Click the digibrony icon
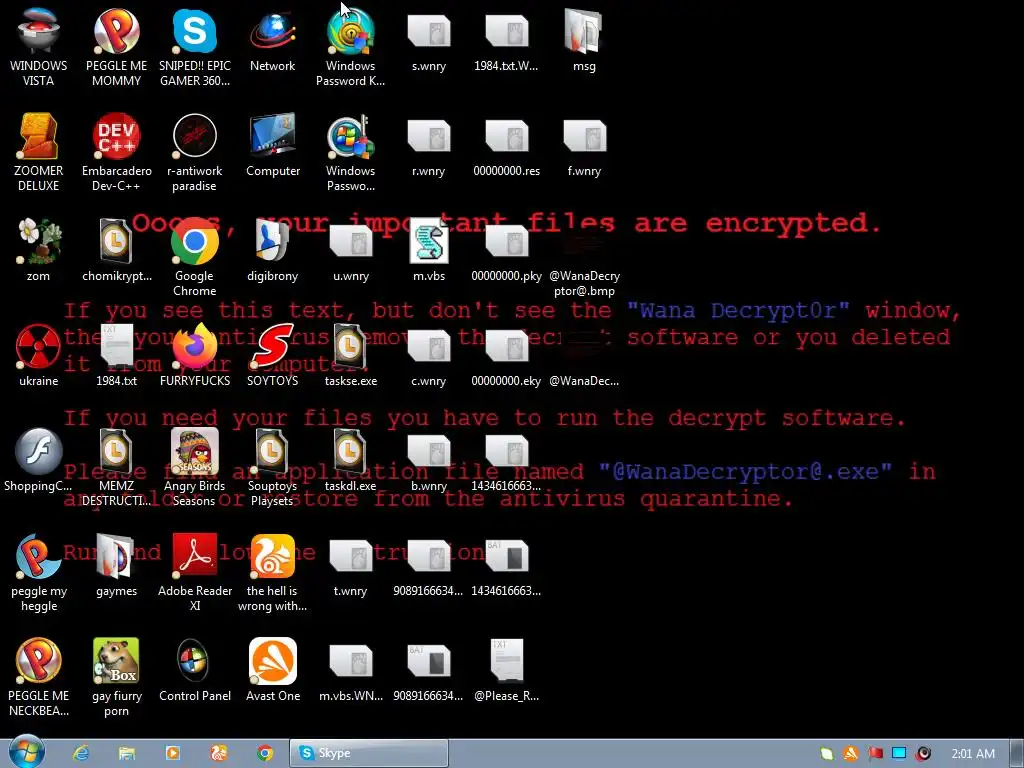Image resolution: width=1024 pixels, height=768 pixels. 272,249
